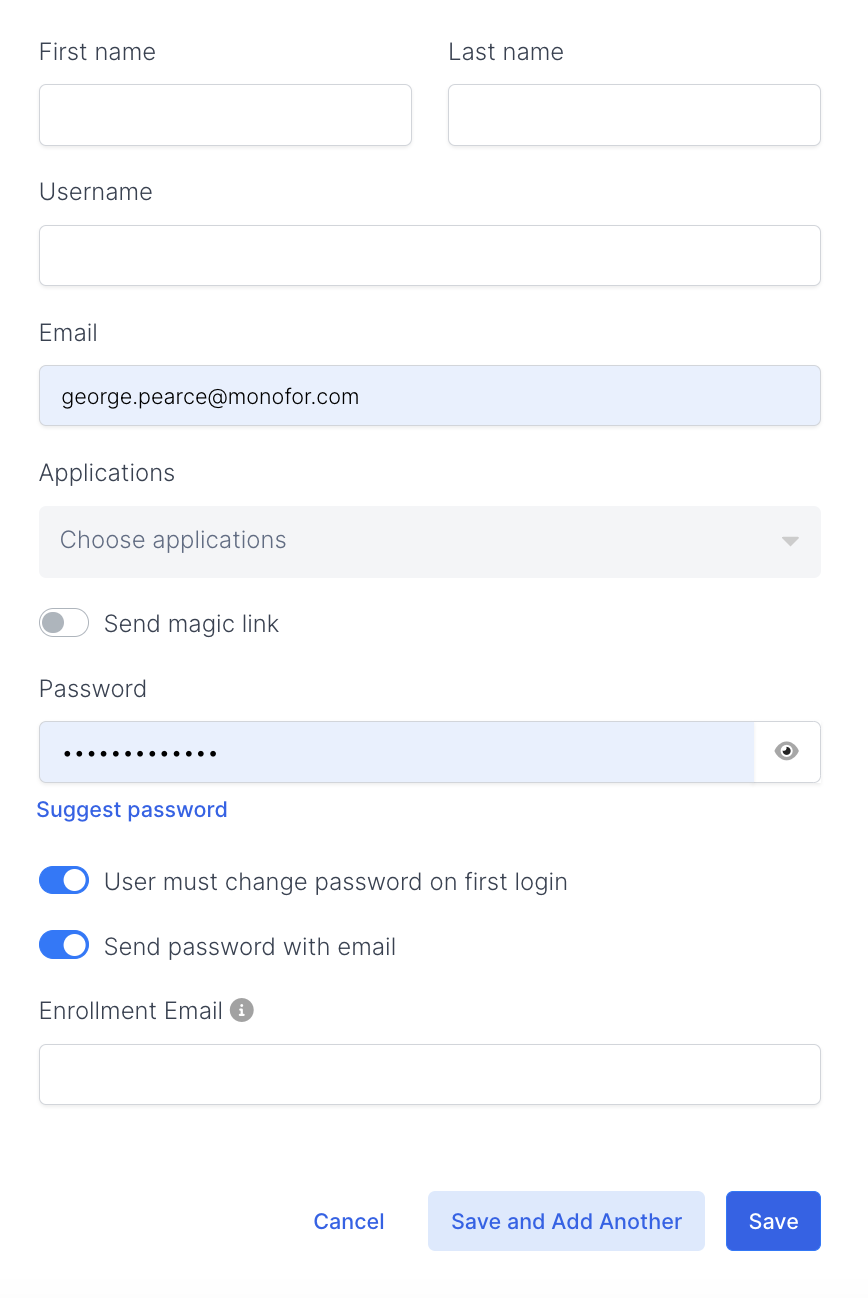868x1298 pixels.
Task: Click the Applications dropdown arrow
Action: (790, 541)
